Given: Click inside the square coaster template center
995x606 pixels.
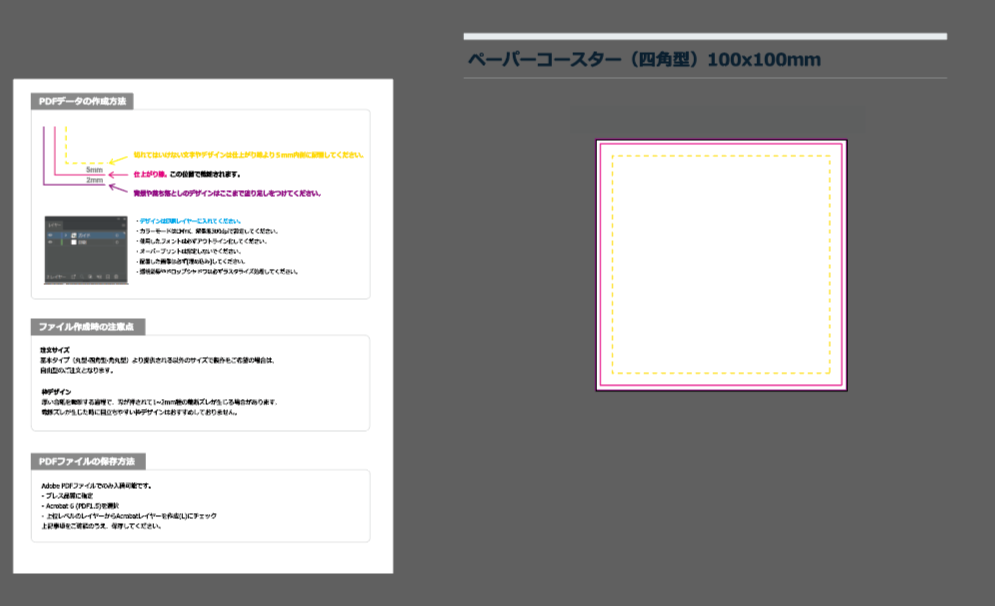Looking at the screenshot, I should [721, 265].
